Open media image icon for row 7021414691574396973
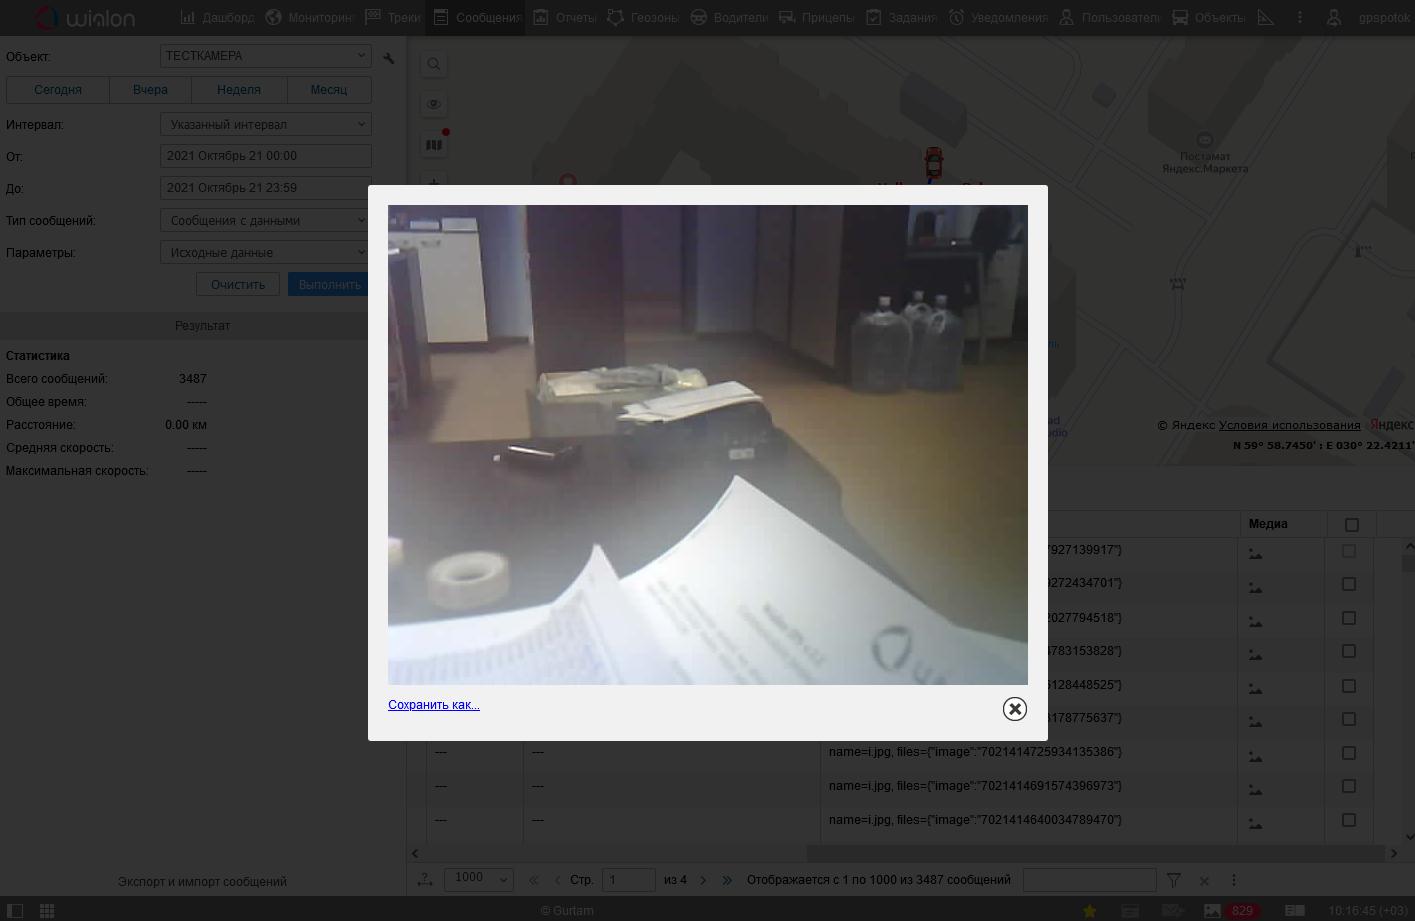Image resolution: width=1415 pixels, height=921 pixels. point(1255,790)
